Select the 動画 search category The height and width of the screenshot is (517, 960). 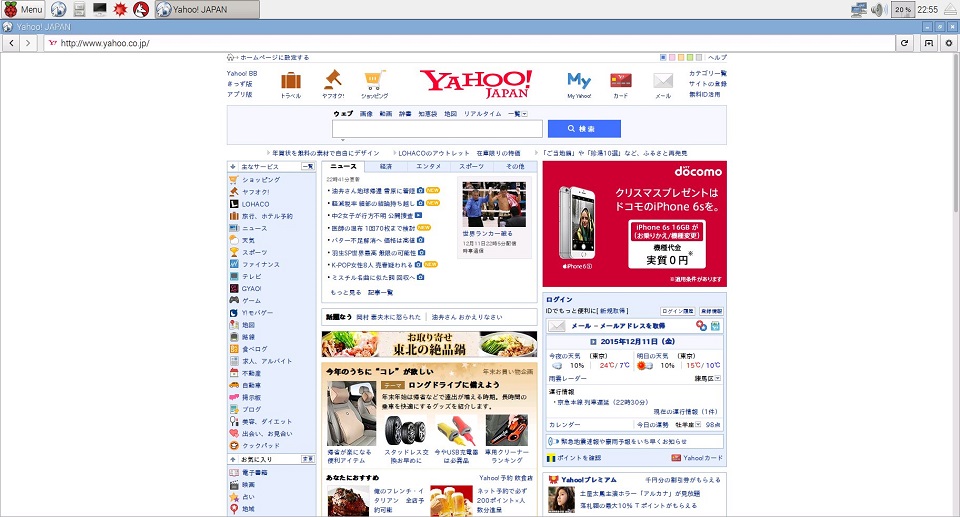(x=386, y=114)
